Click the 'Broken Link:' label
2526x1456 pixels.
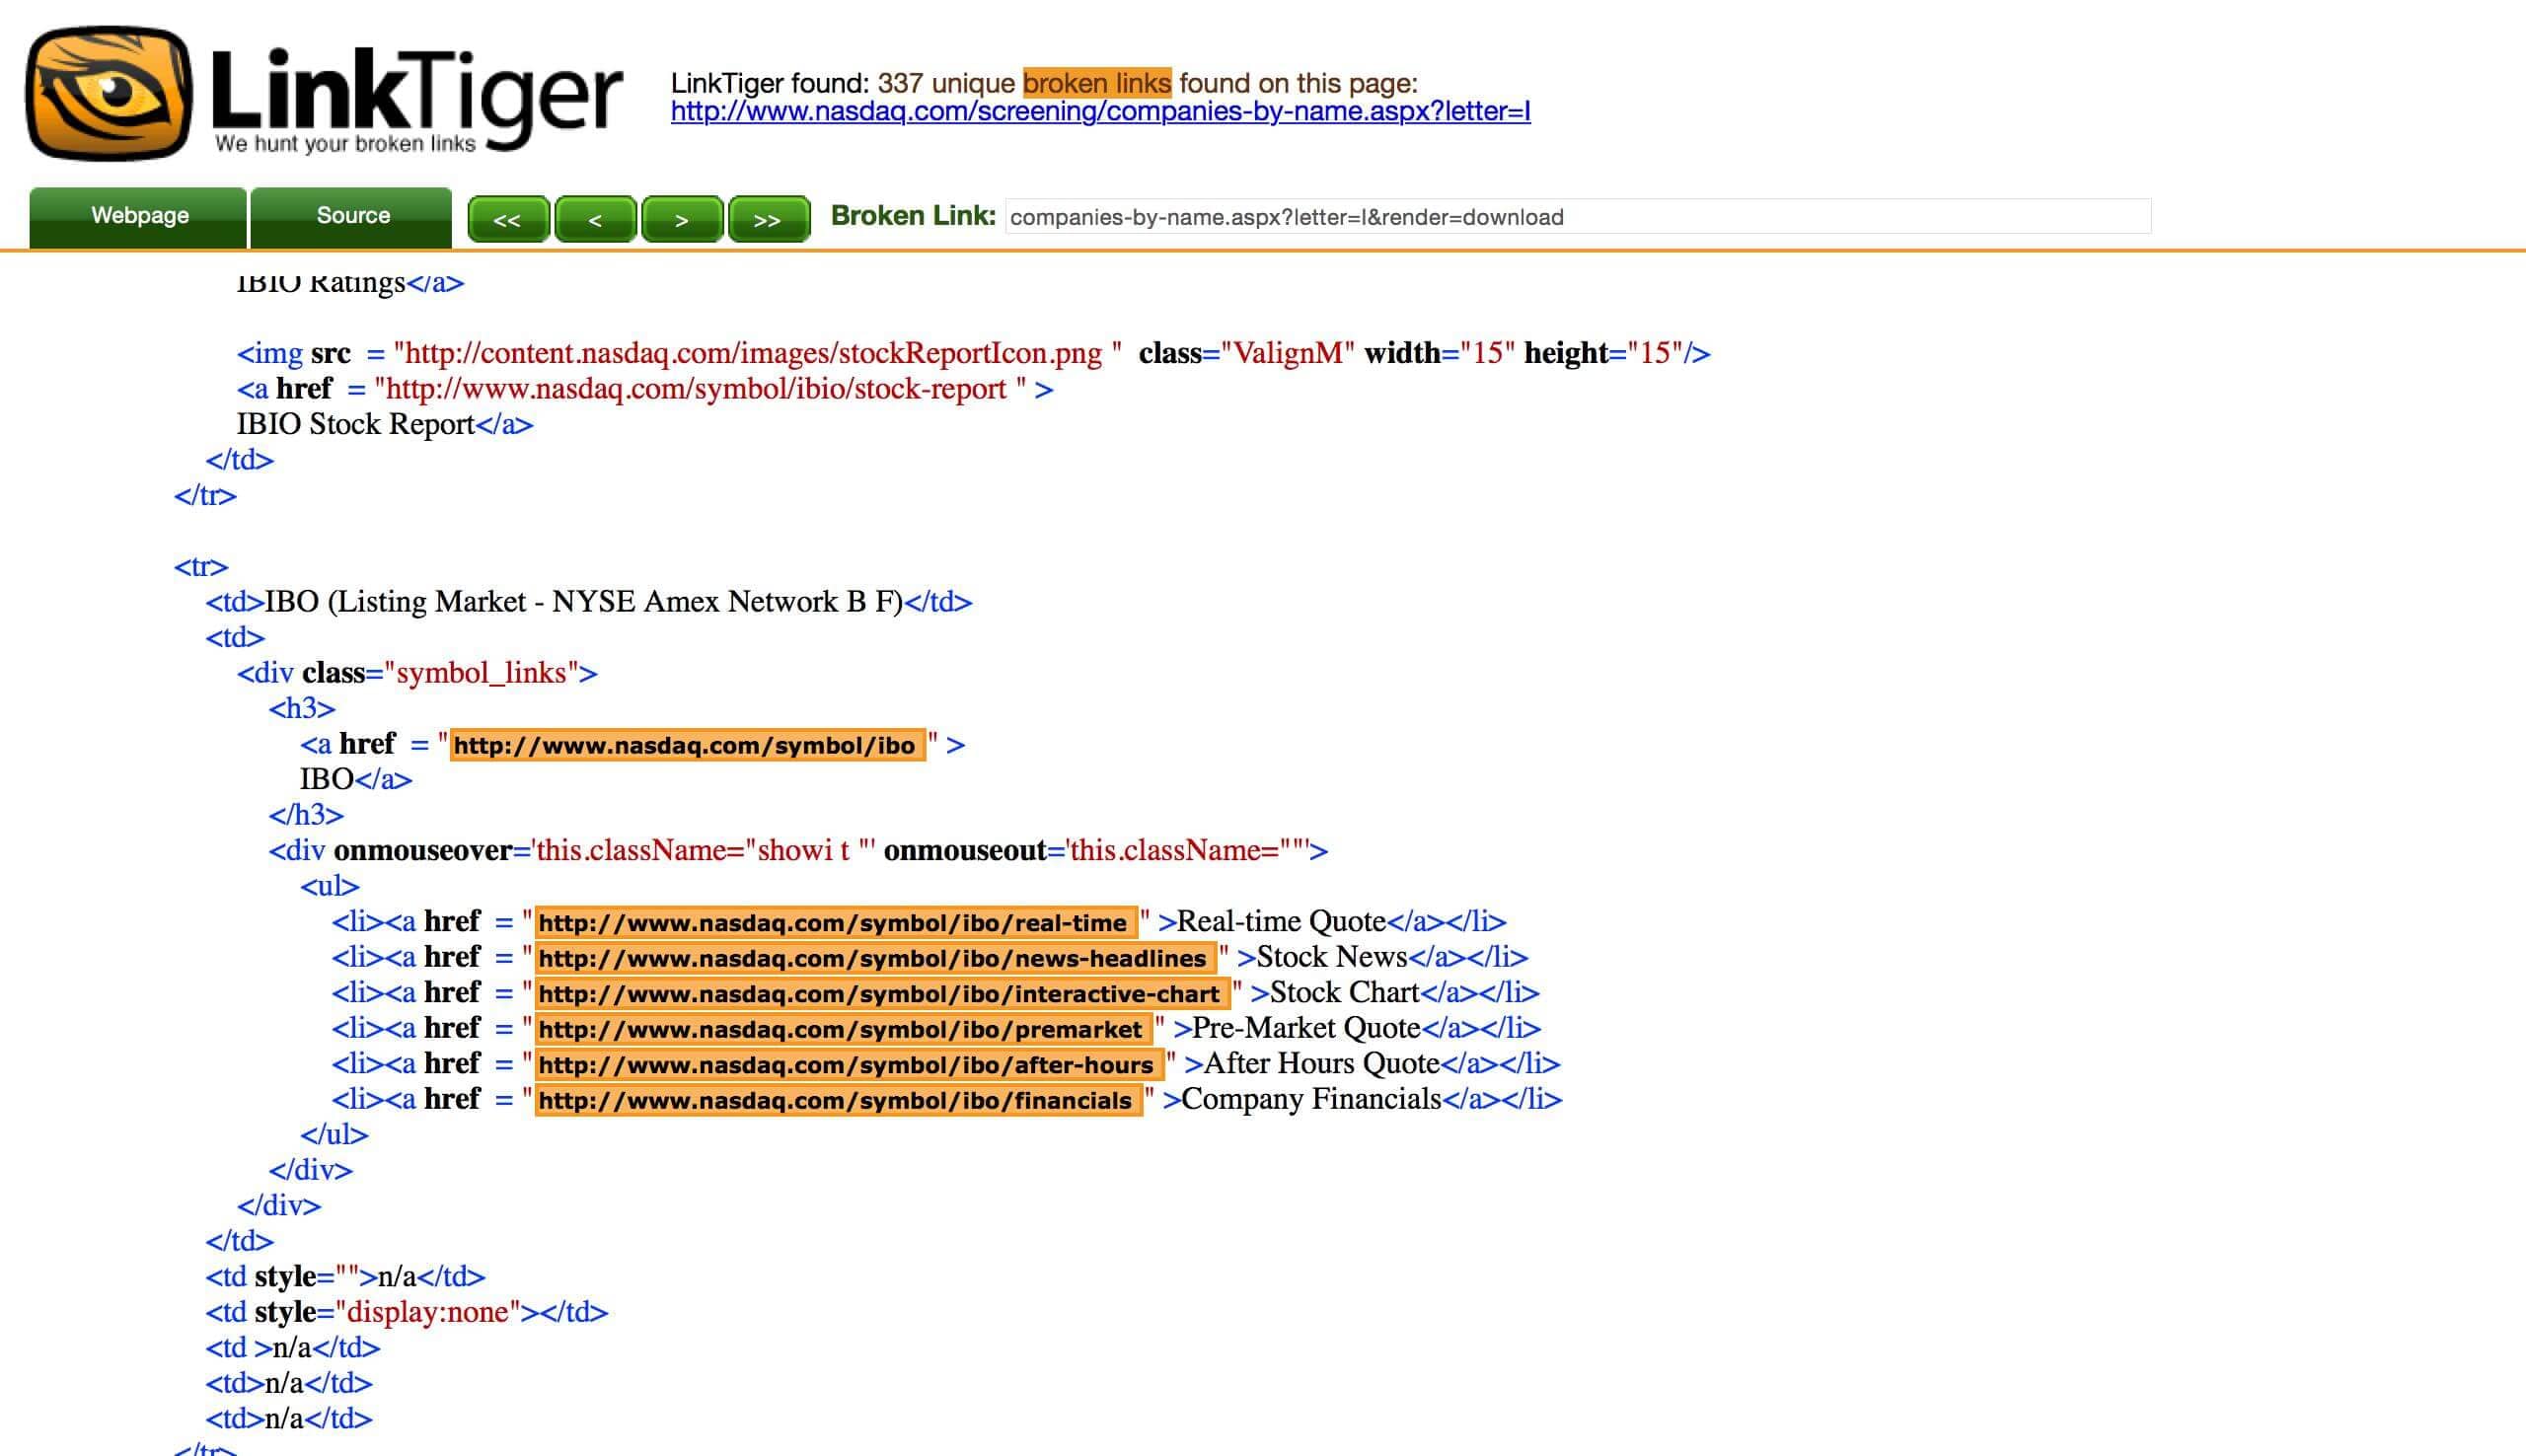click(x=913, y=216)
